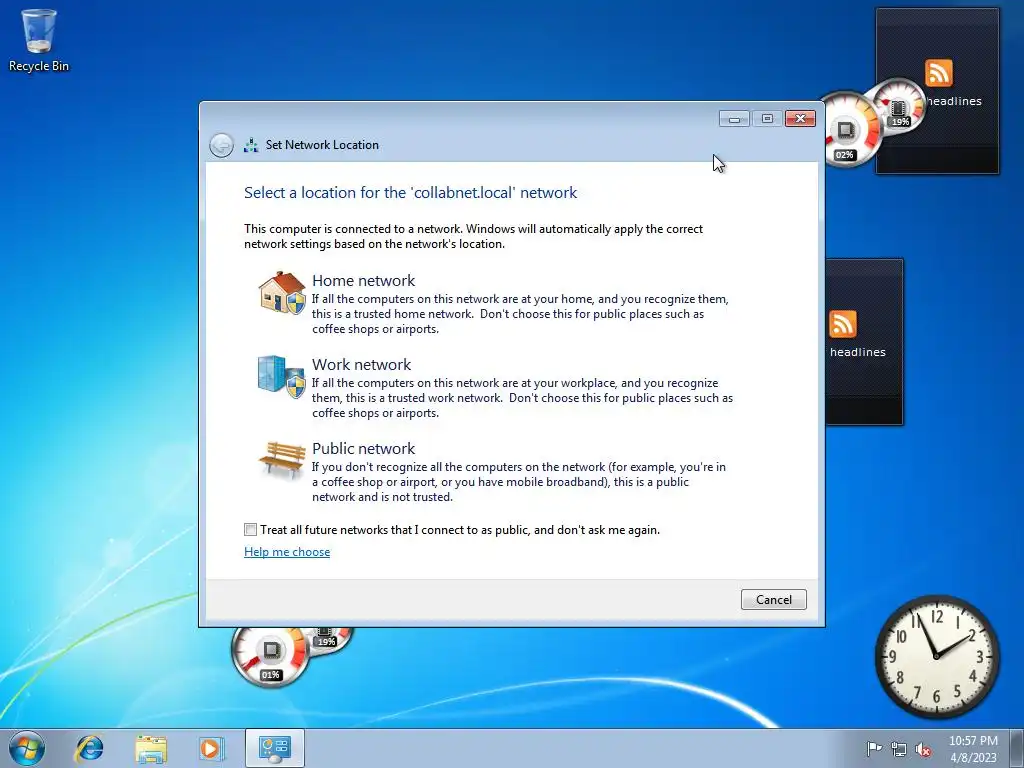The image size is (1024, 768).
Task: Choose the Home network house icon
Action: [282, 293]
